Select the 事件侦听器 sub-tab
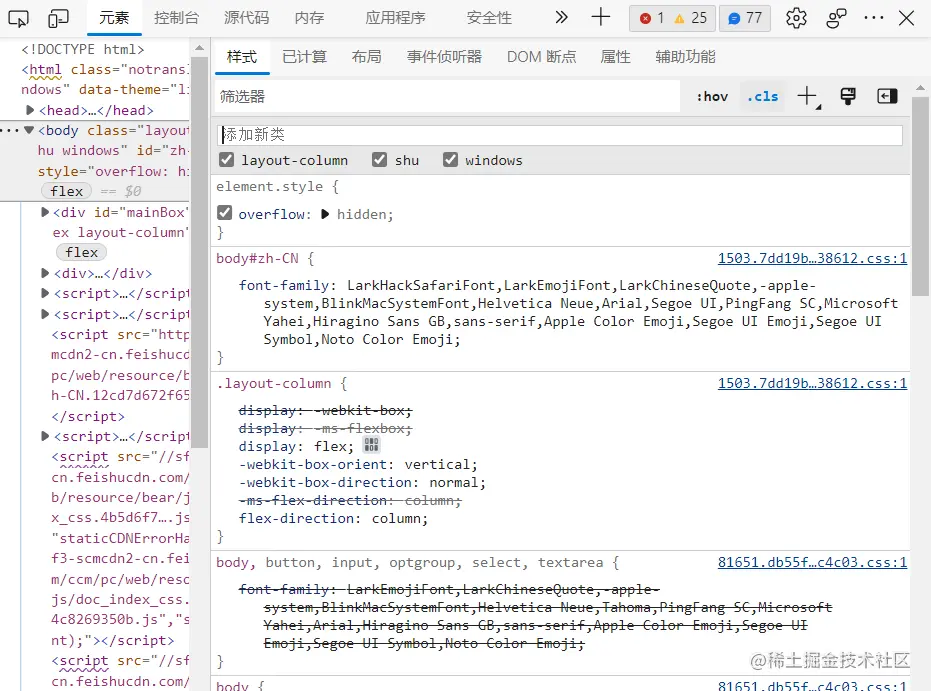Screen dimensions: 931x691 pyautogui.click(x=444, y=57)
